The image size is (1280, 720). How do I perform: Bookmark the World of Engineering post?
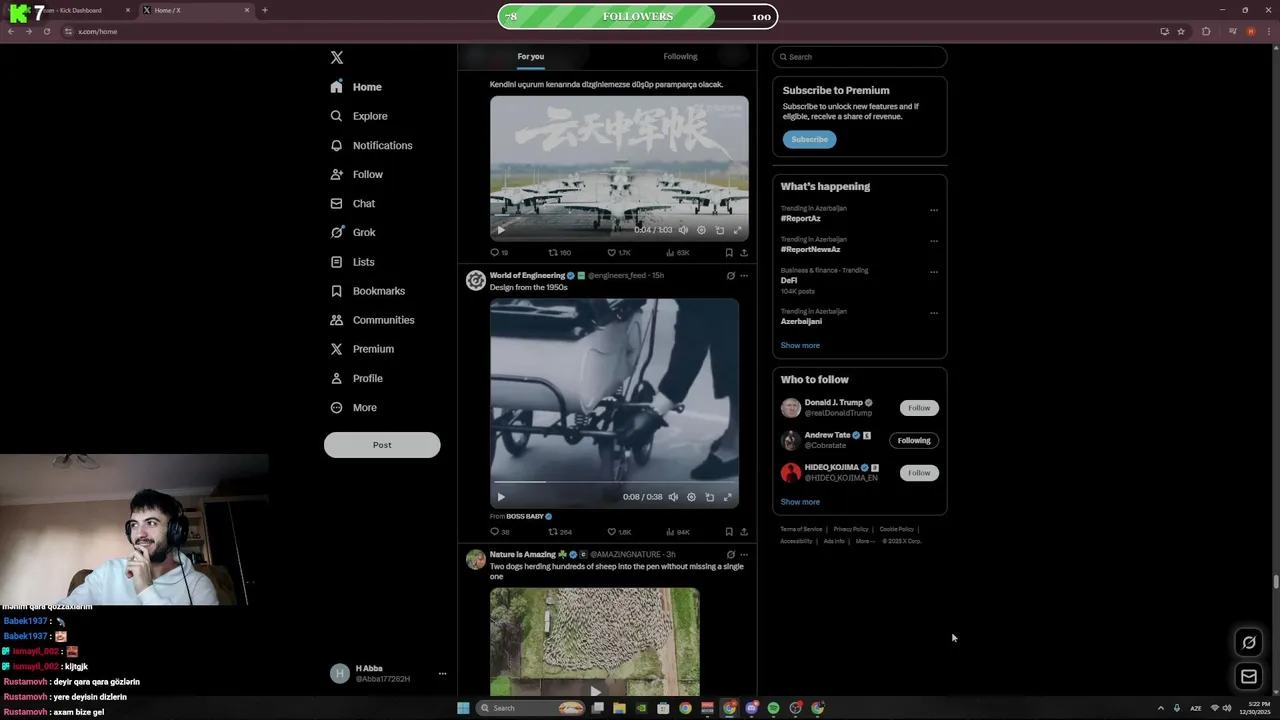click(x=729, y=532)
